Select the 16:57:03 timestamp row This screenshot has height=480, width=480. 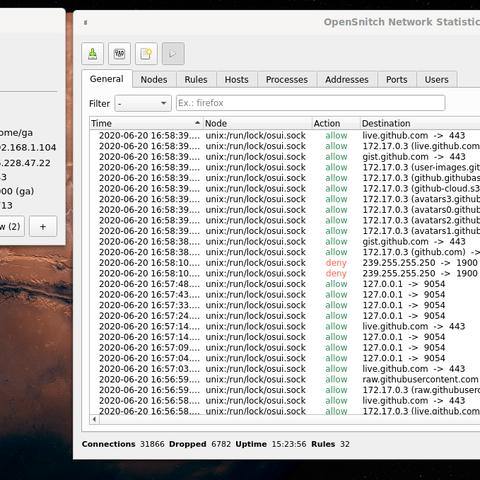coord(149,369)
